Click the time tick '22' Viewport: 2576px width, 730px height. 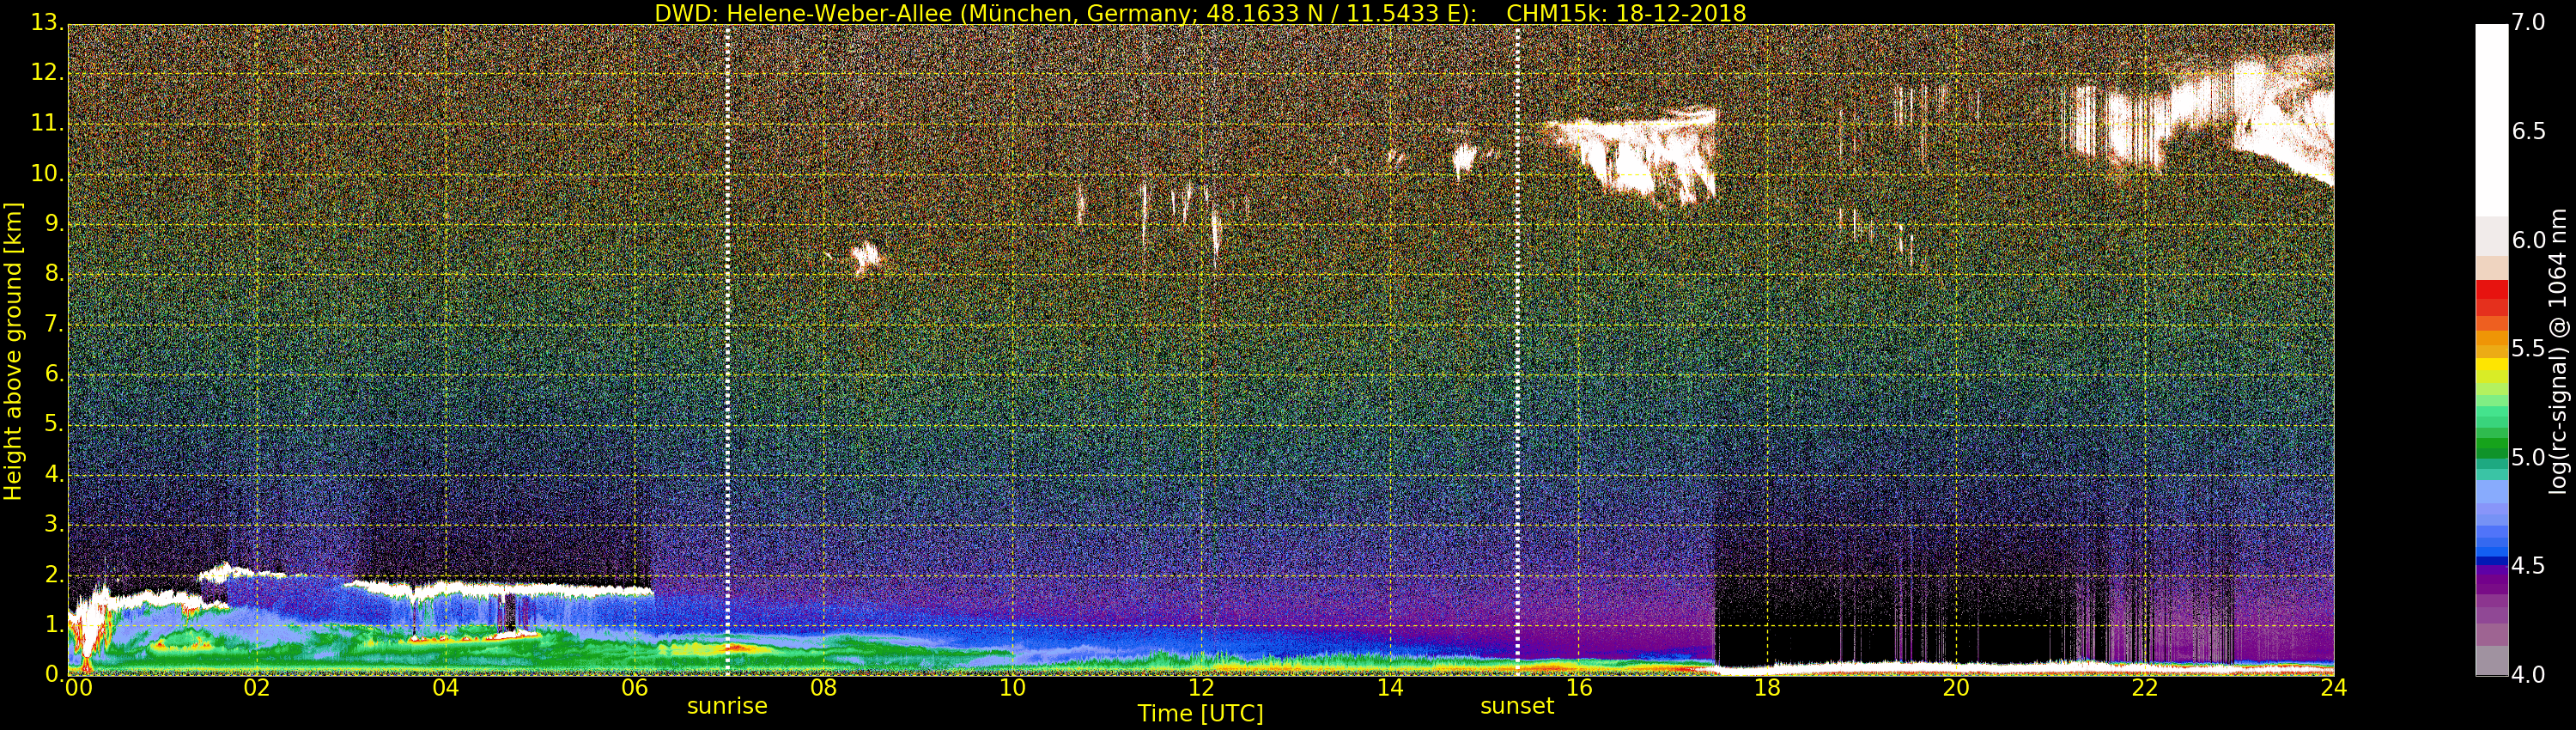pos(2145,688)
